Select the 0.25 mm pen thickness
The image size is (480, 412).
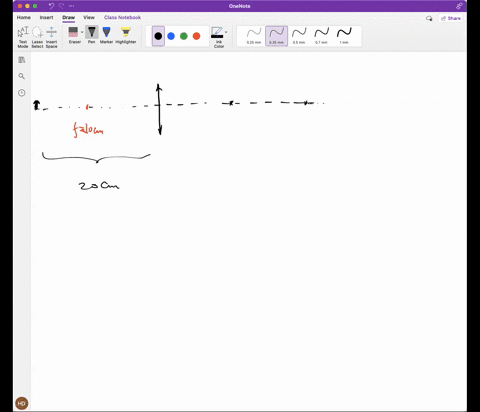[254, 36]
